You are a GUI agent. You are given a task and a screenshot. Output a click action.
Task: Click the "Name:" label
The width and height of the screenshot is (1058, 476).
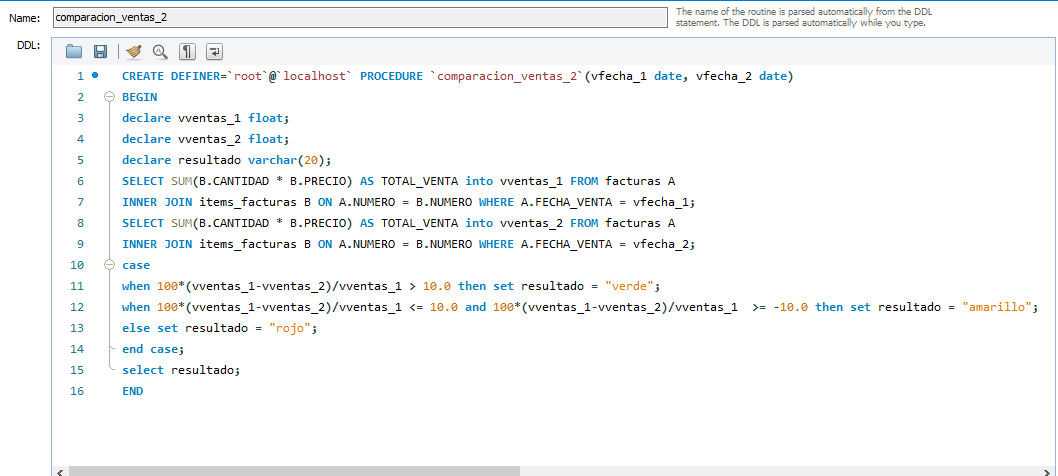(25, 18)
